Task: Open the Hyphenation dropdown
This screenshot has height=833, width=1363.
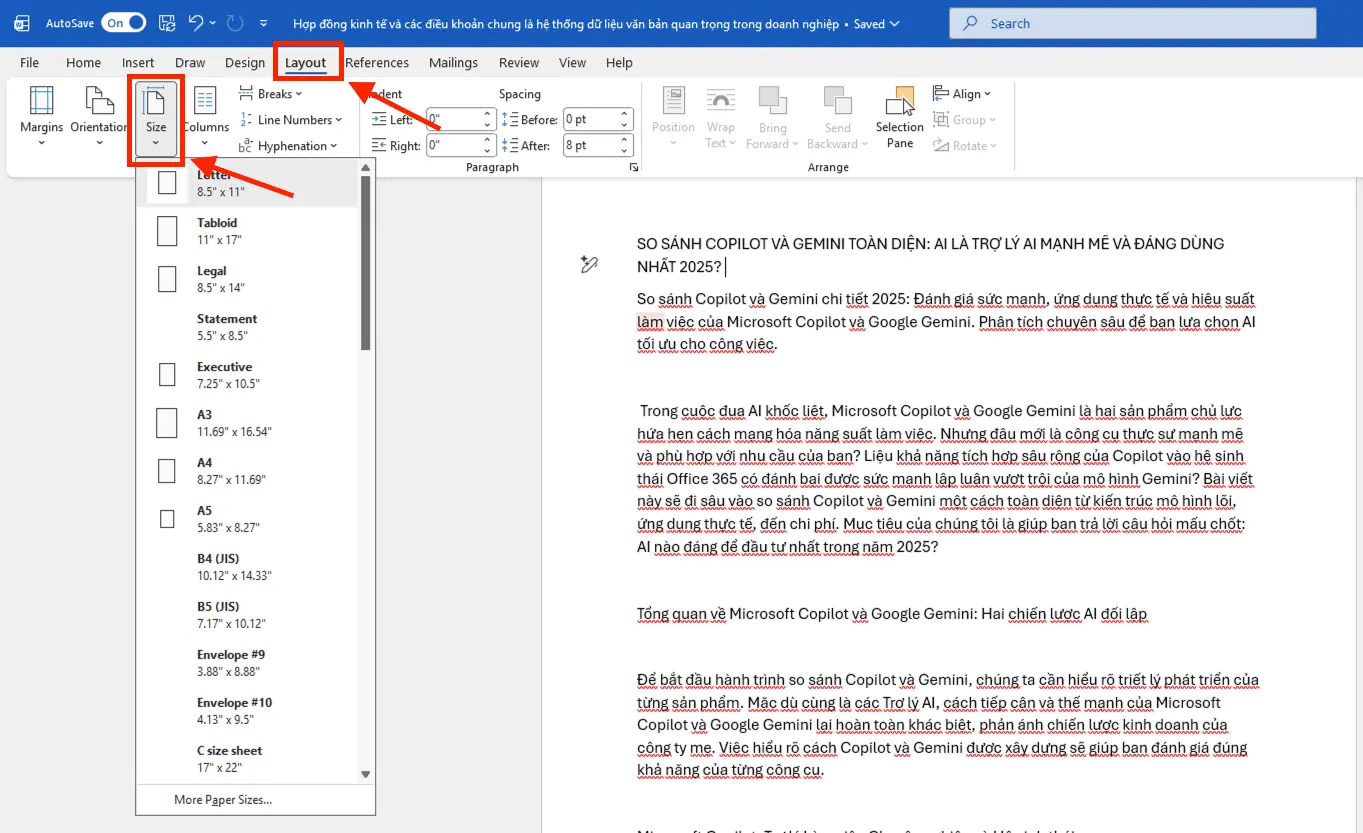Action: (x=290, y=145)
